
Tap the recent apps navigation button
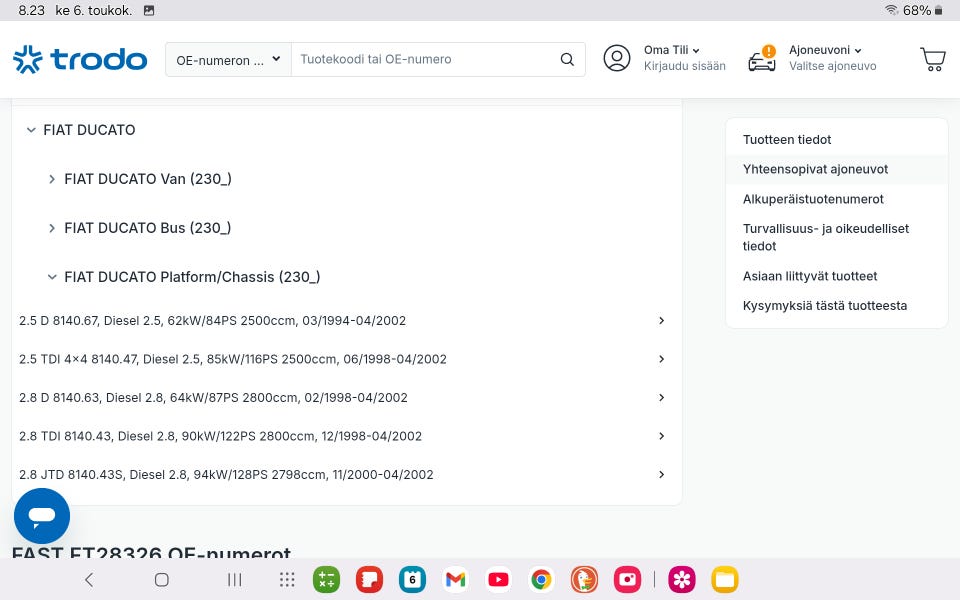[234, 579]
